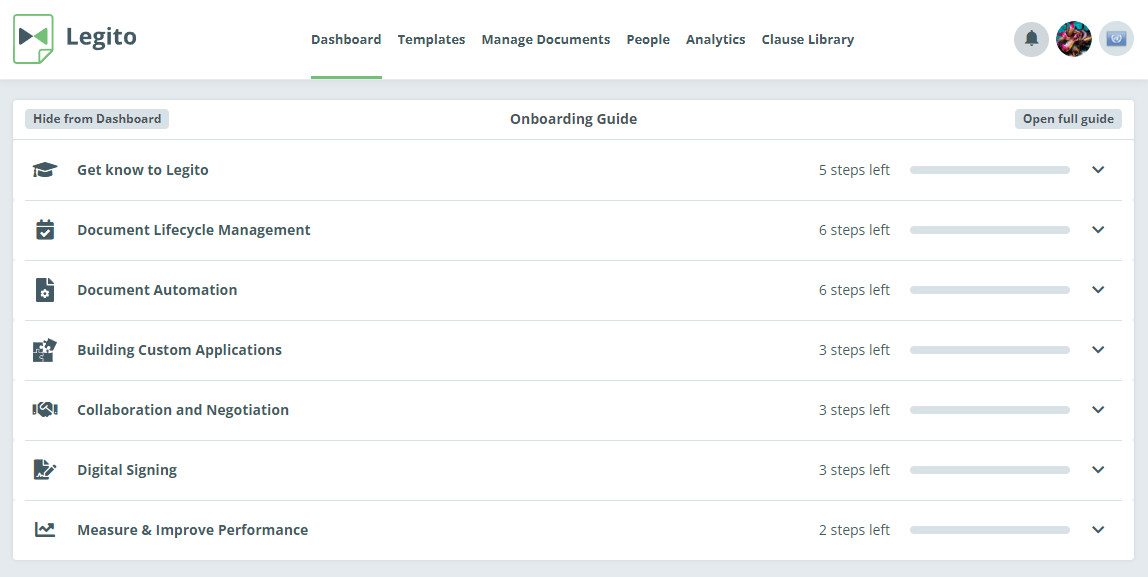This screenshot has width=1148, height=577.
Task: Click Open full guide button
Action: [x=1068, y=119]
